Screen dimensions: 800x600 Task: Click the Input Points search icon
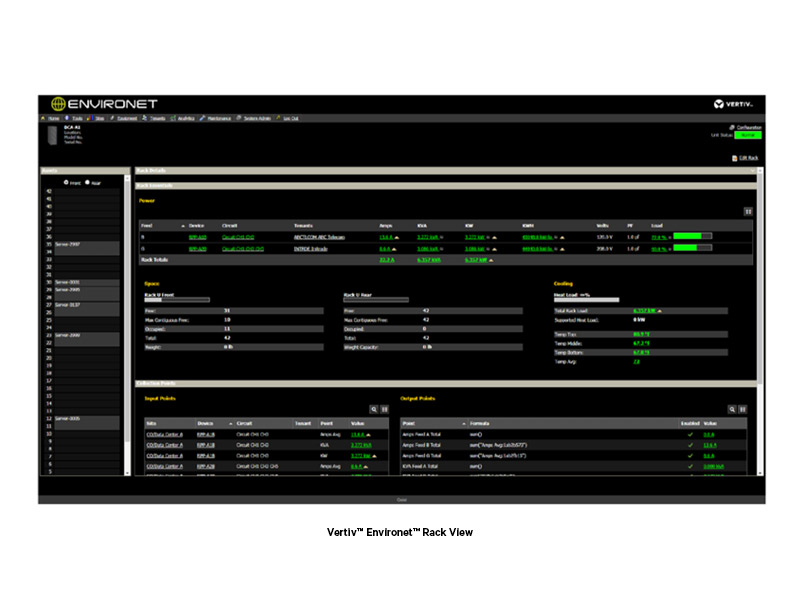pos(374,409)
